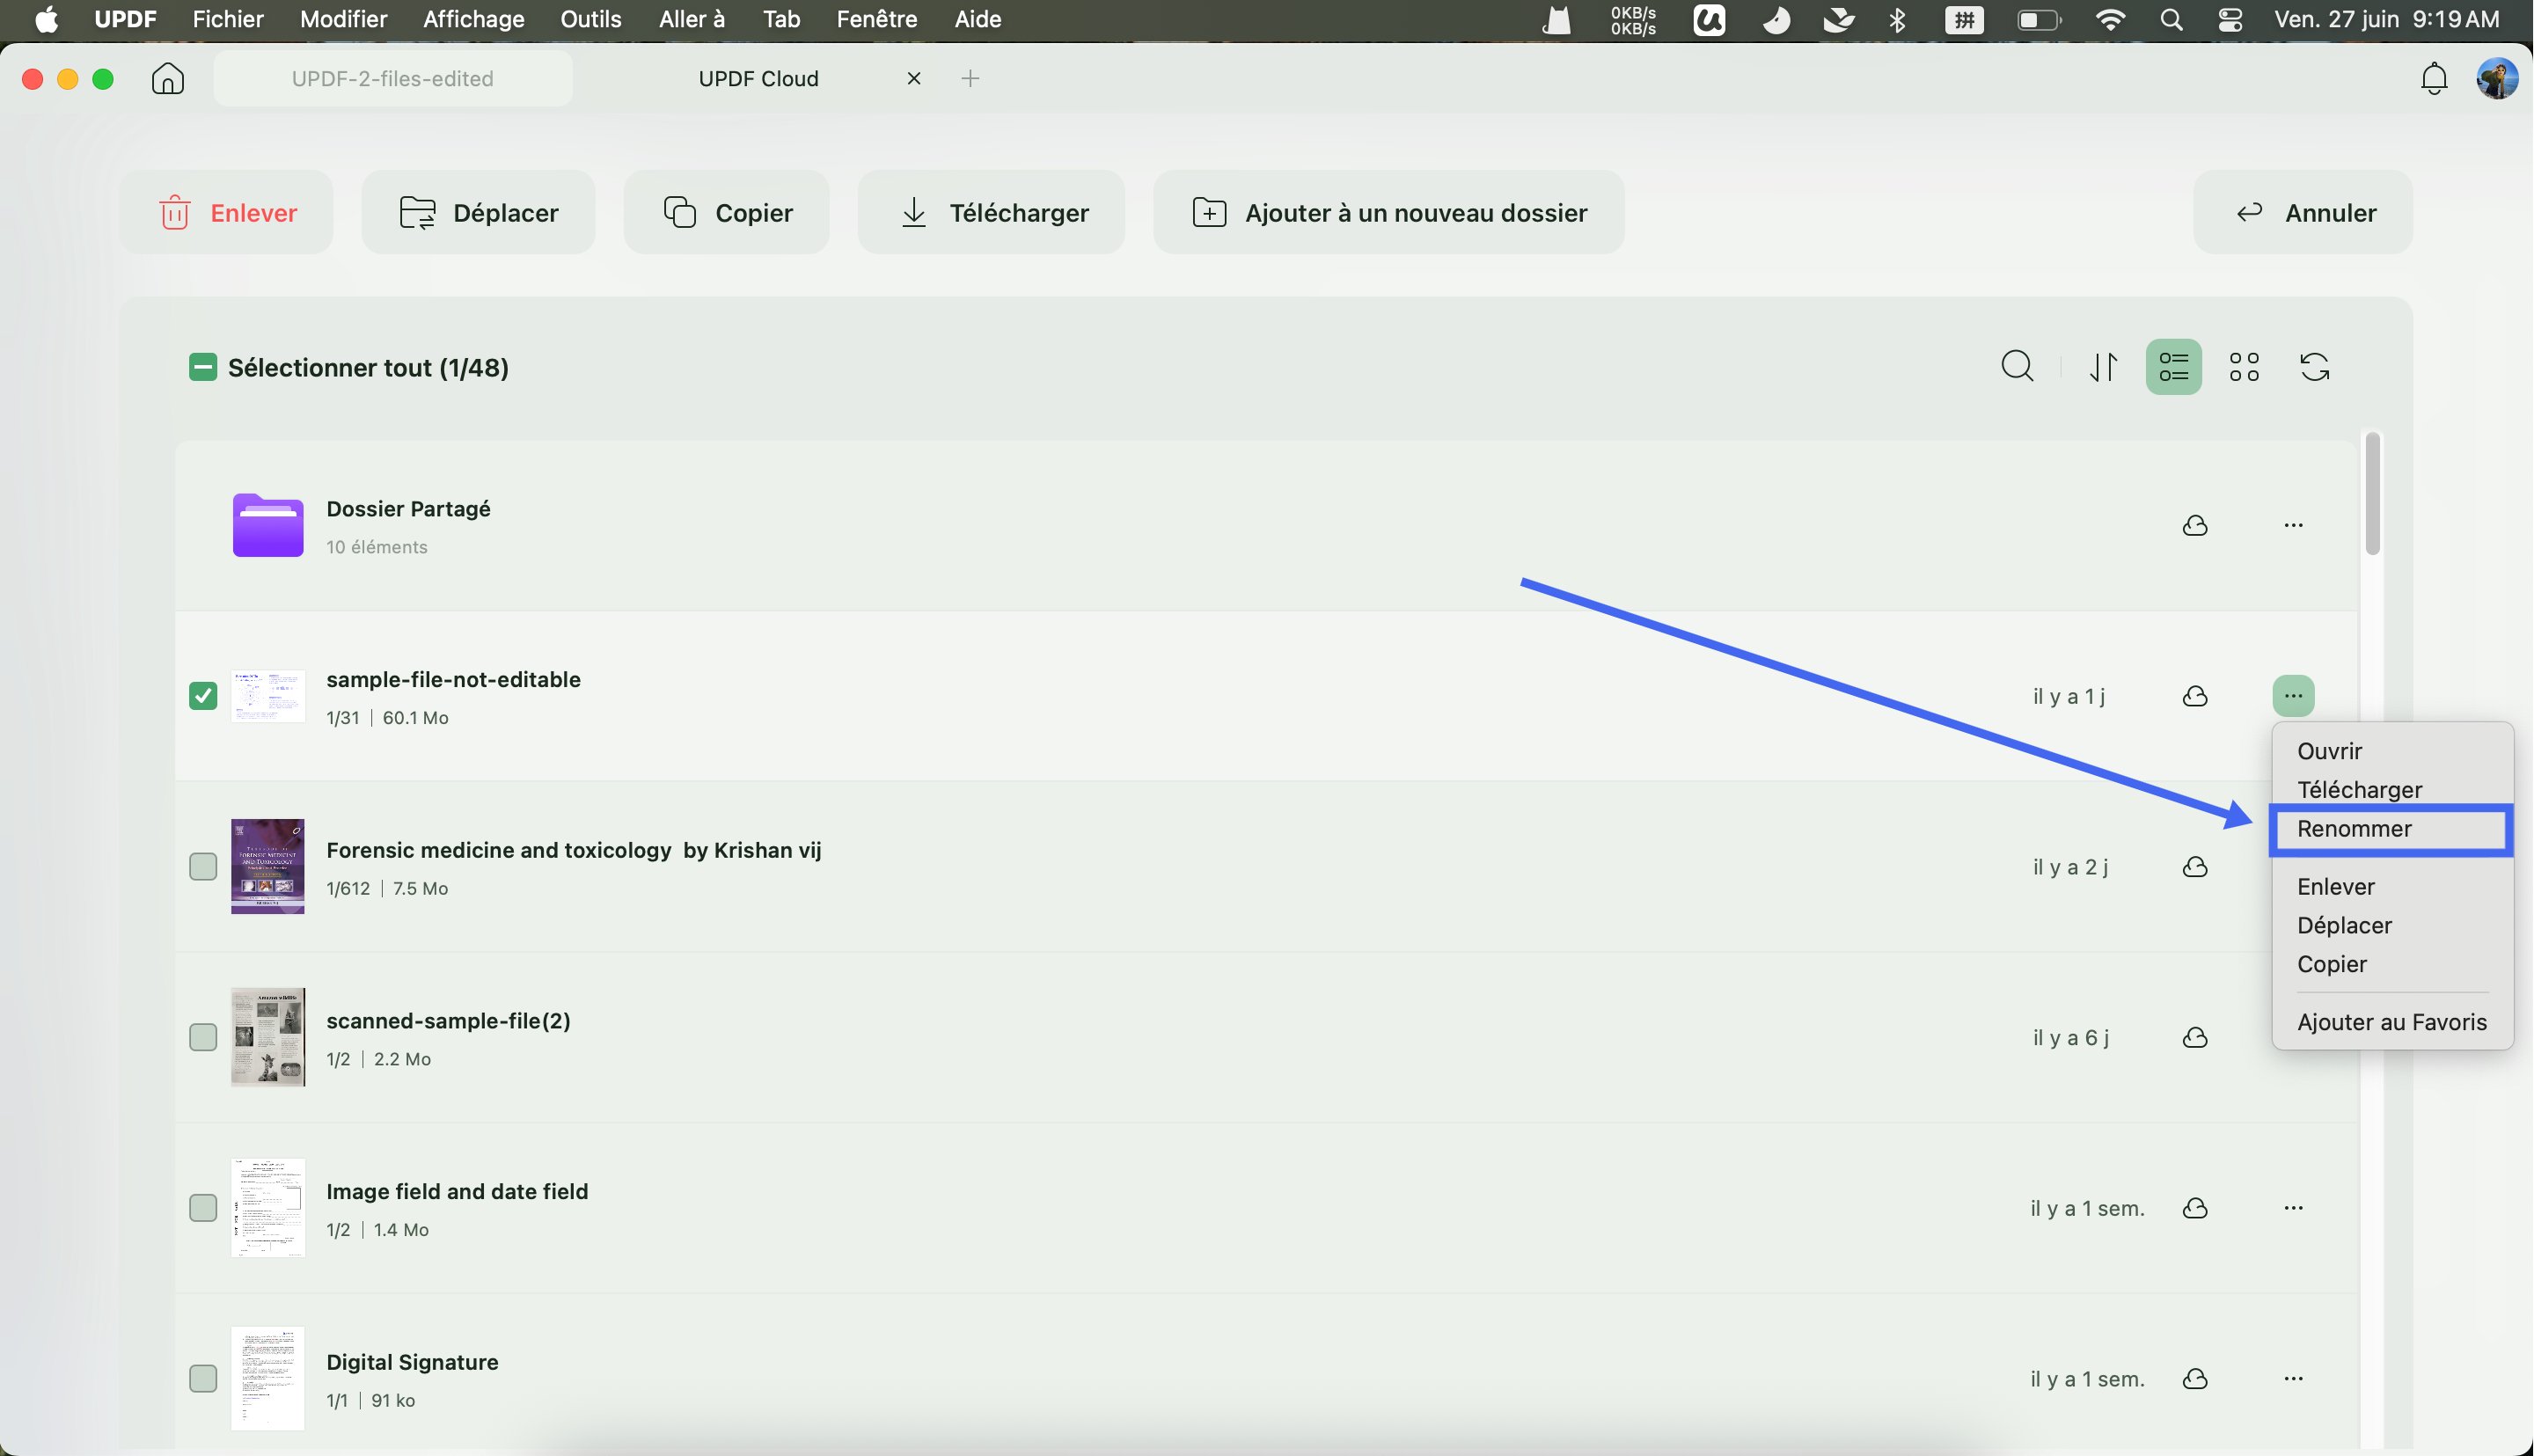Check the Digital Signature checkbox
Viewport: 2534px width, 1456px height.
click(x=203, y=1379)
